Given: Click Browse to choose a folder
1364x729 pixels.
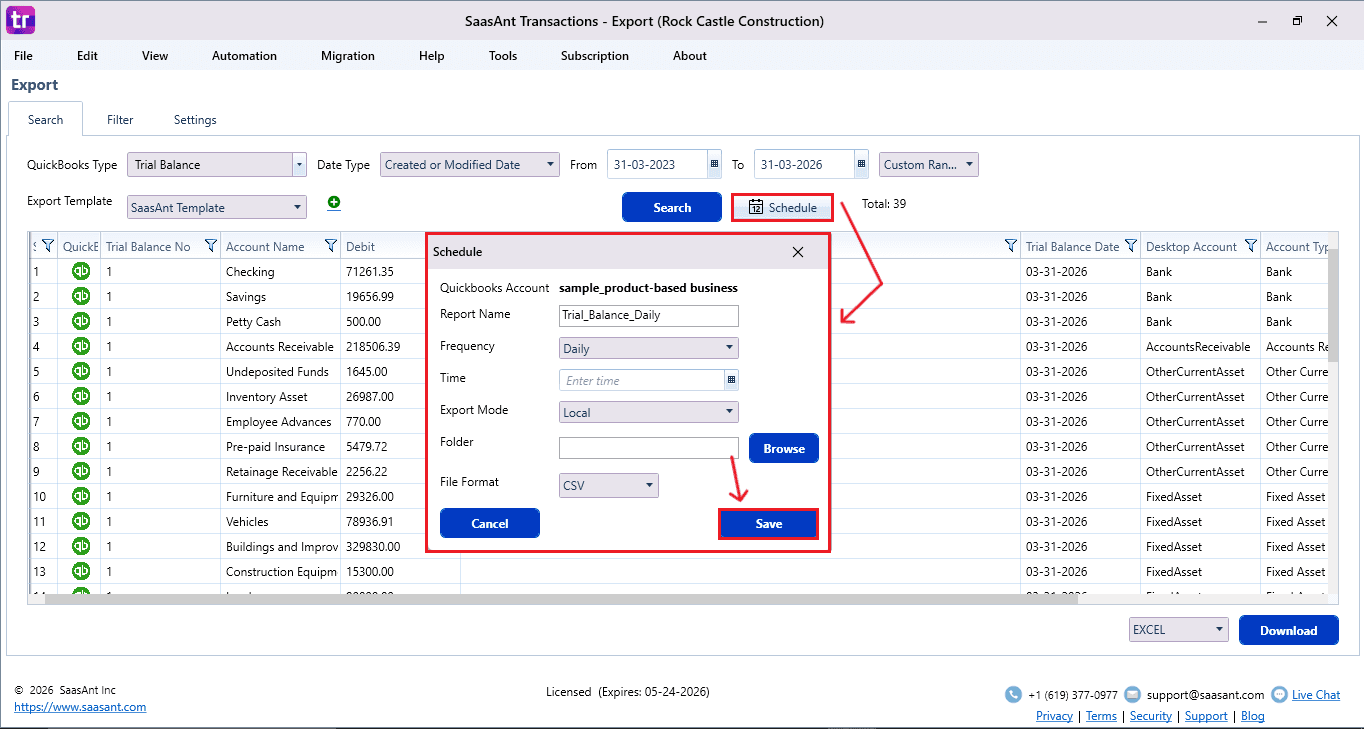Looking at the screenshot, I should (783, 448).
